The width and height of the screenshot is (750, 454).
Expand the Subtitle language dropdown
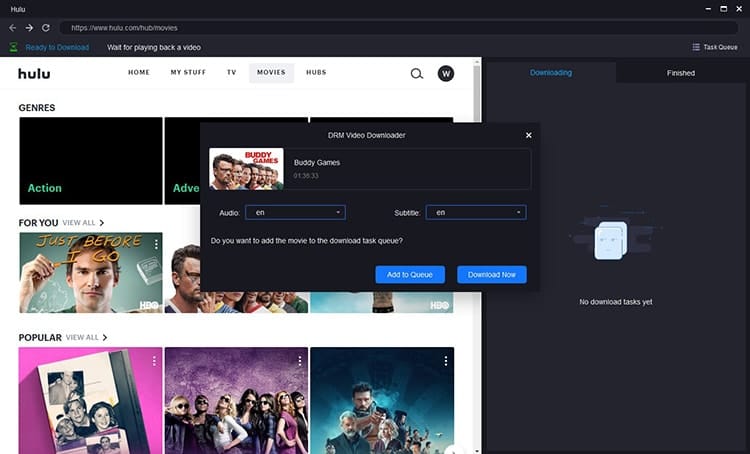(x=476, y=212)
